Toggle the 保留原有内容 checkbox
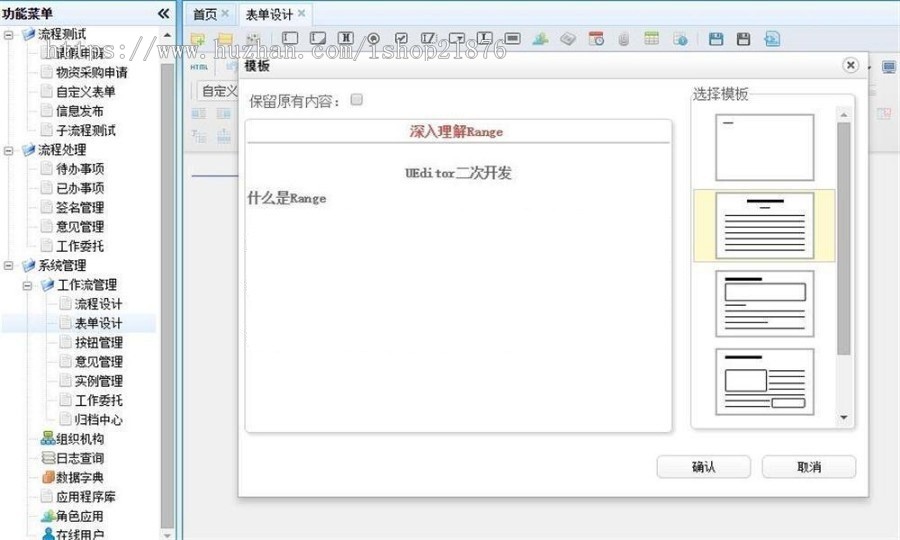The image size is (900, 540). [356, 100]
